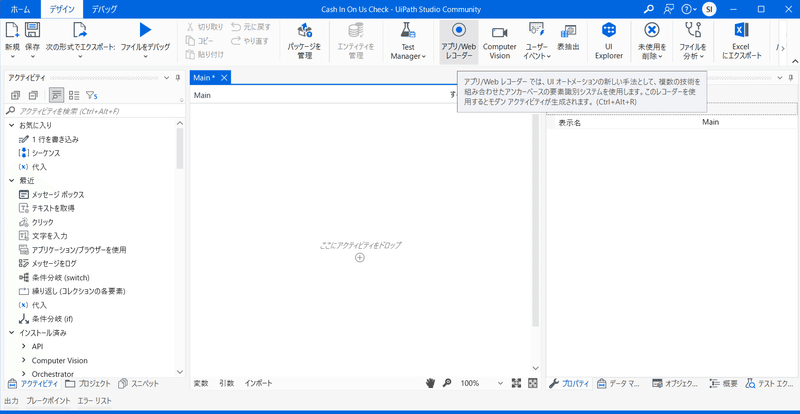
Task: Open 出力 panel
Action: click(11, 401)
